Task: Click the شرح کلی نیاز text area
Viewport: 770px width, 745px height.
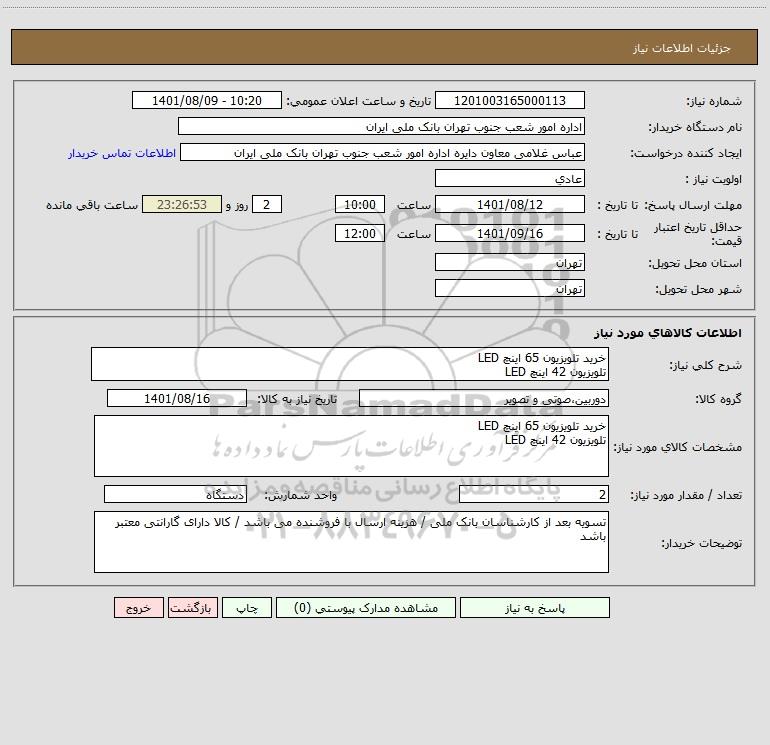Action: coord(350,364)
